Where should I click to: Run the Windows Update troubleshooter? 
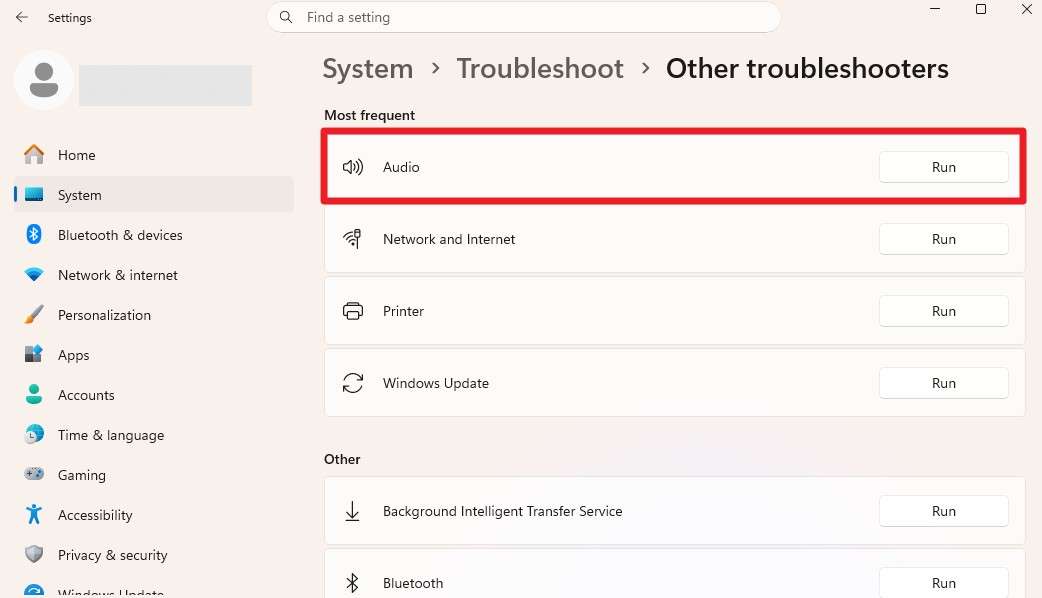(x=944, y=383)
